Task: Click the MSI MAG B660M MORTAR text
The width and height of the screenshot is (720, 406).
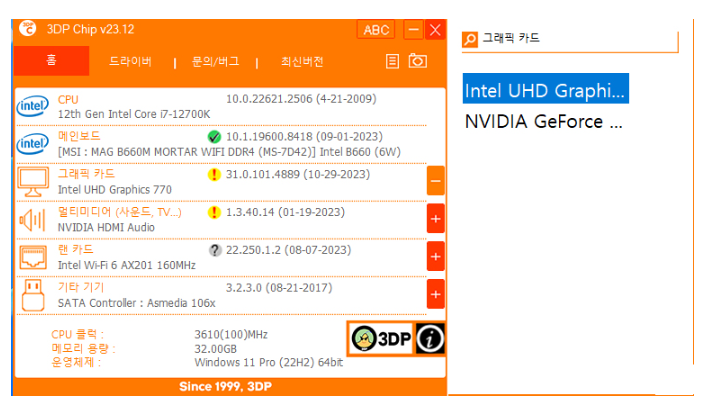Action: (x=229, y=152)
